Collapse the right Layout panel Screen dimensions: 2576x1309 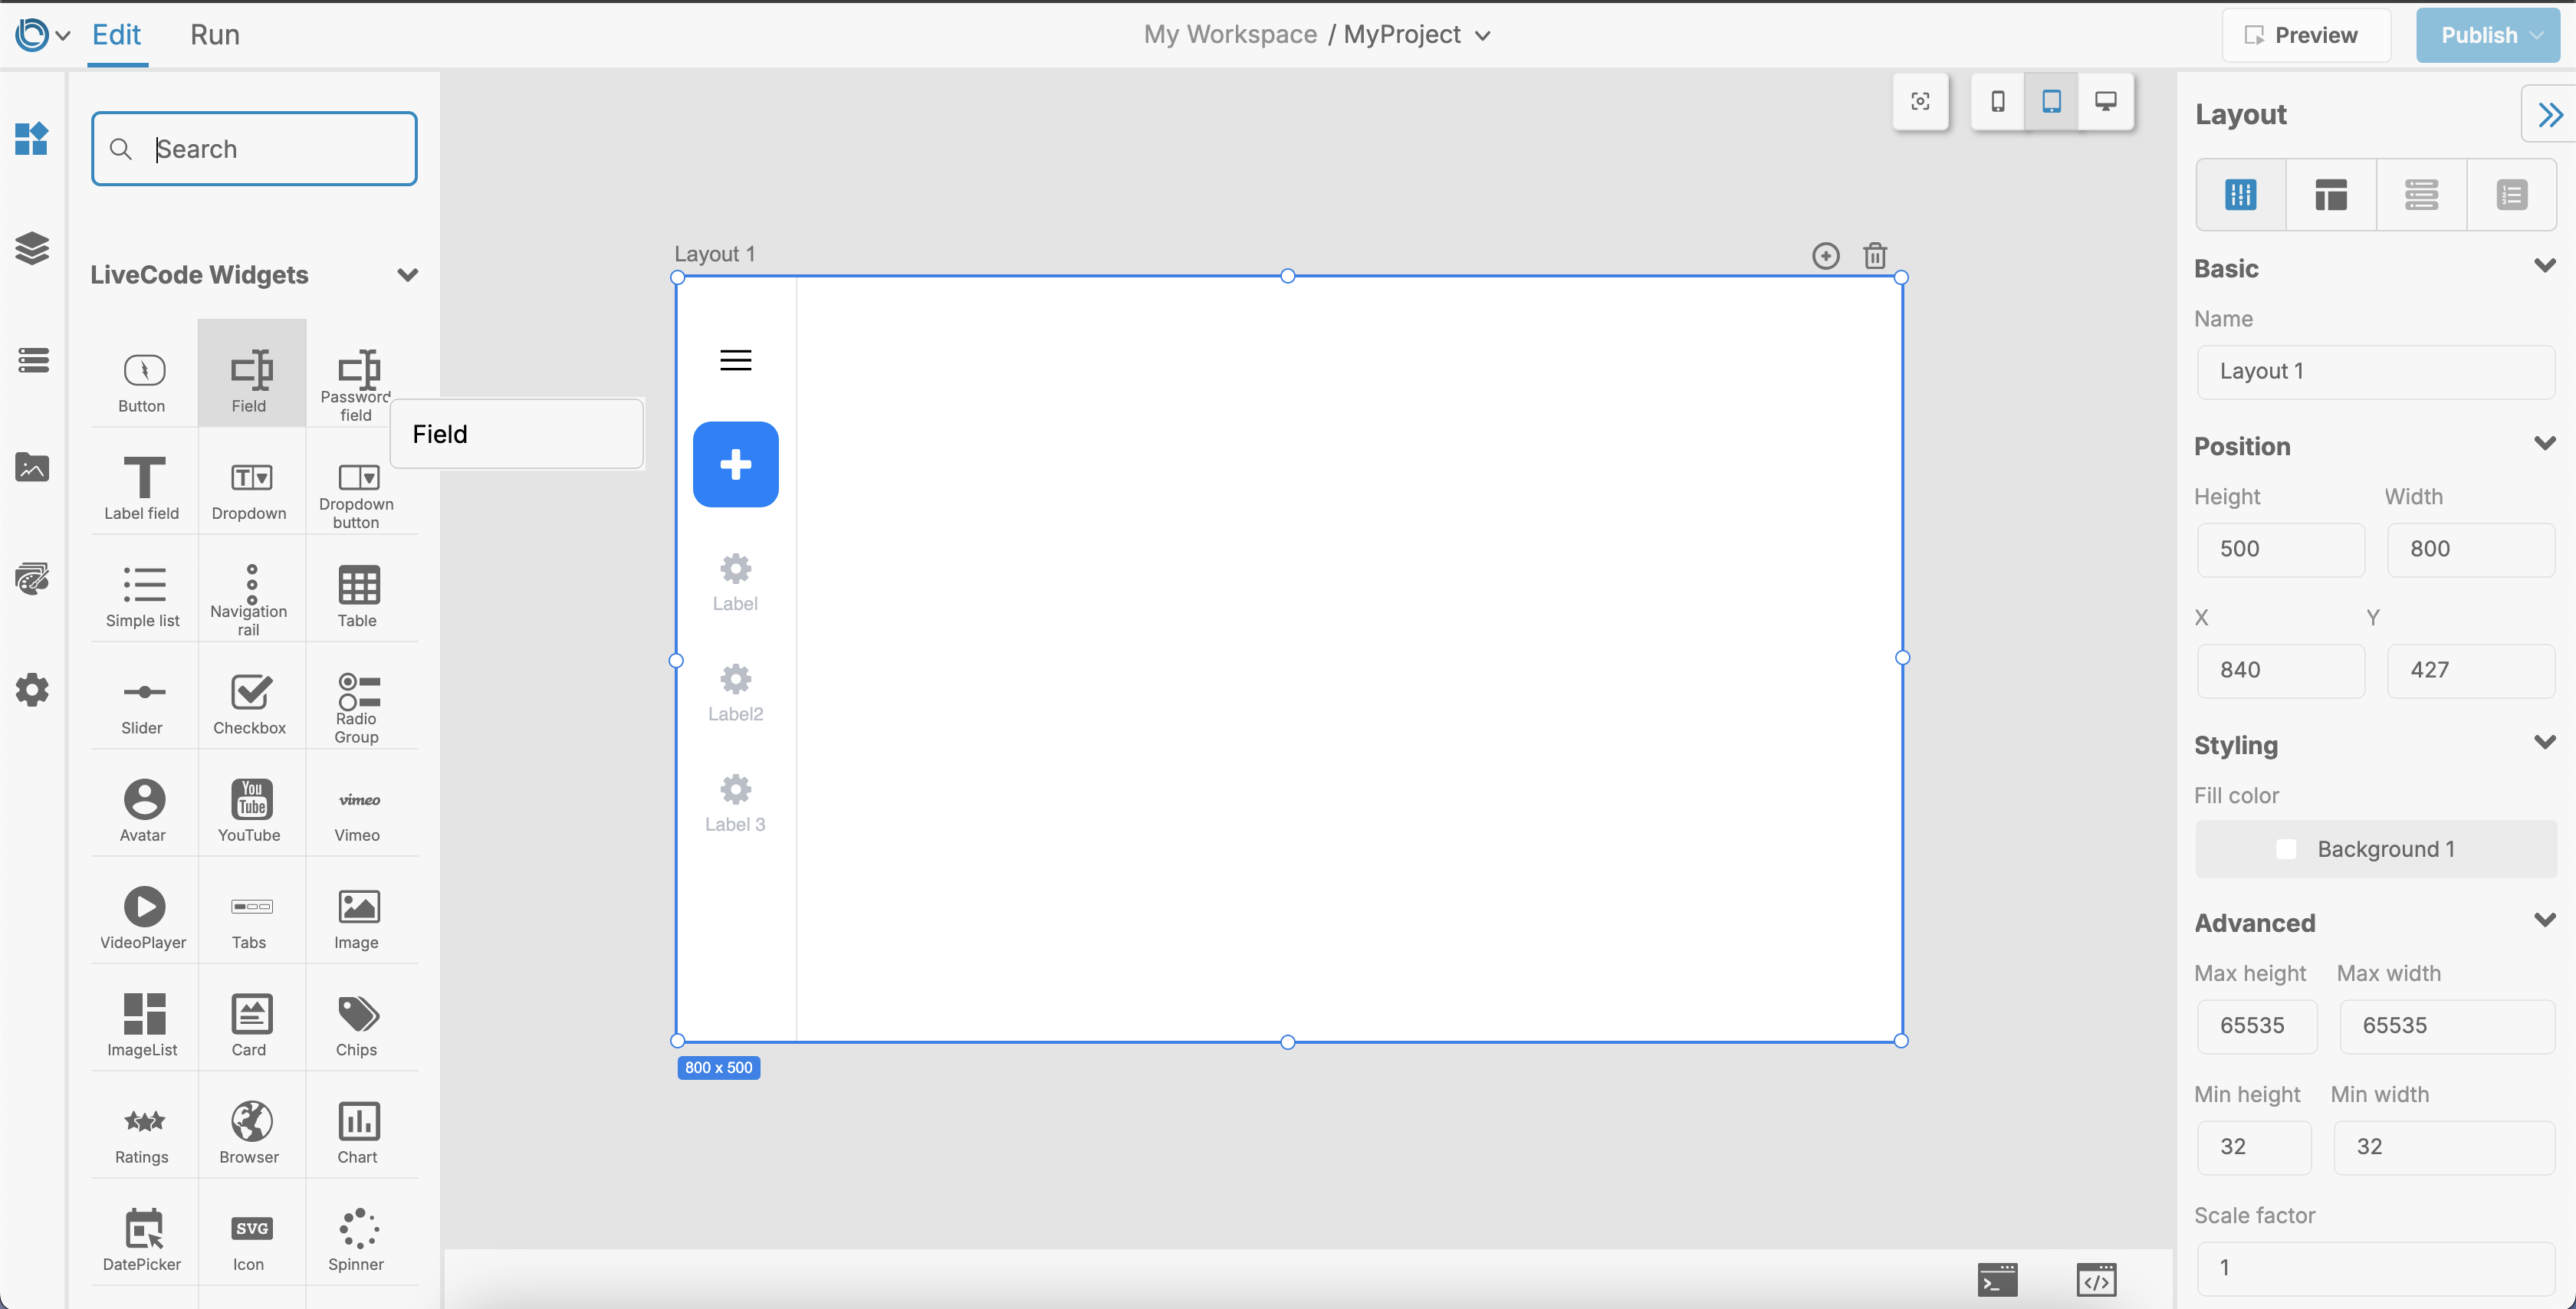click(2549, 115)
